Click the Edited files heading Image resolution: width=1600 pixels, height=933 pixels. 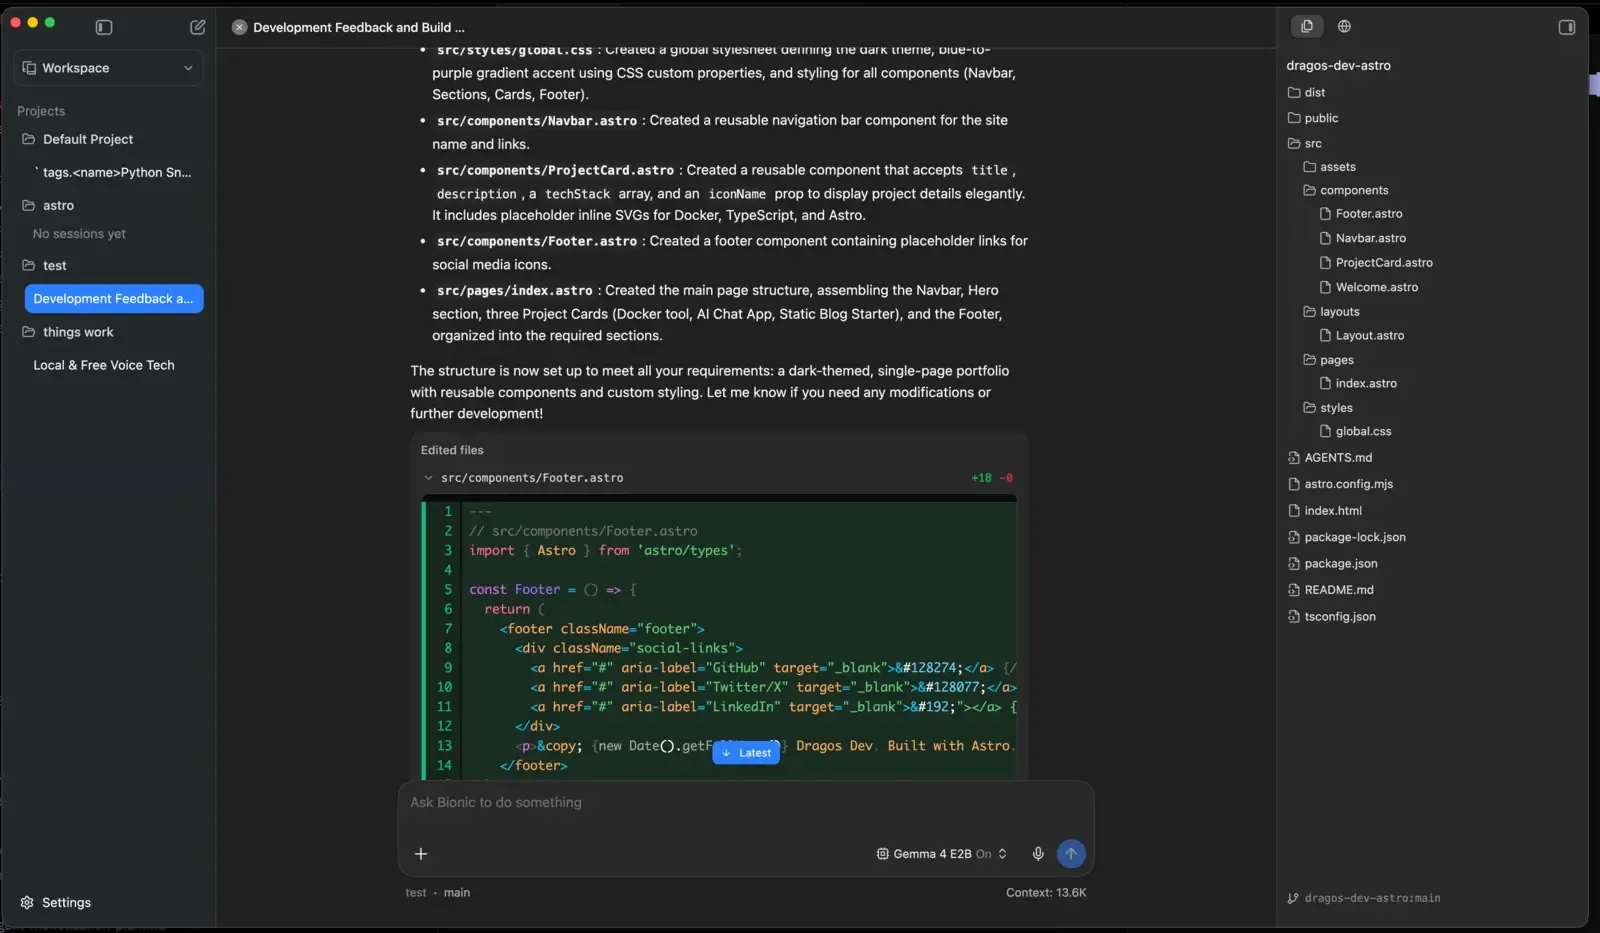pos(452,450)
